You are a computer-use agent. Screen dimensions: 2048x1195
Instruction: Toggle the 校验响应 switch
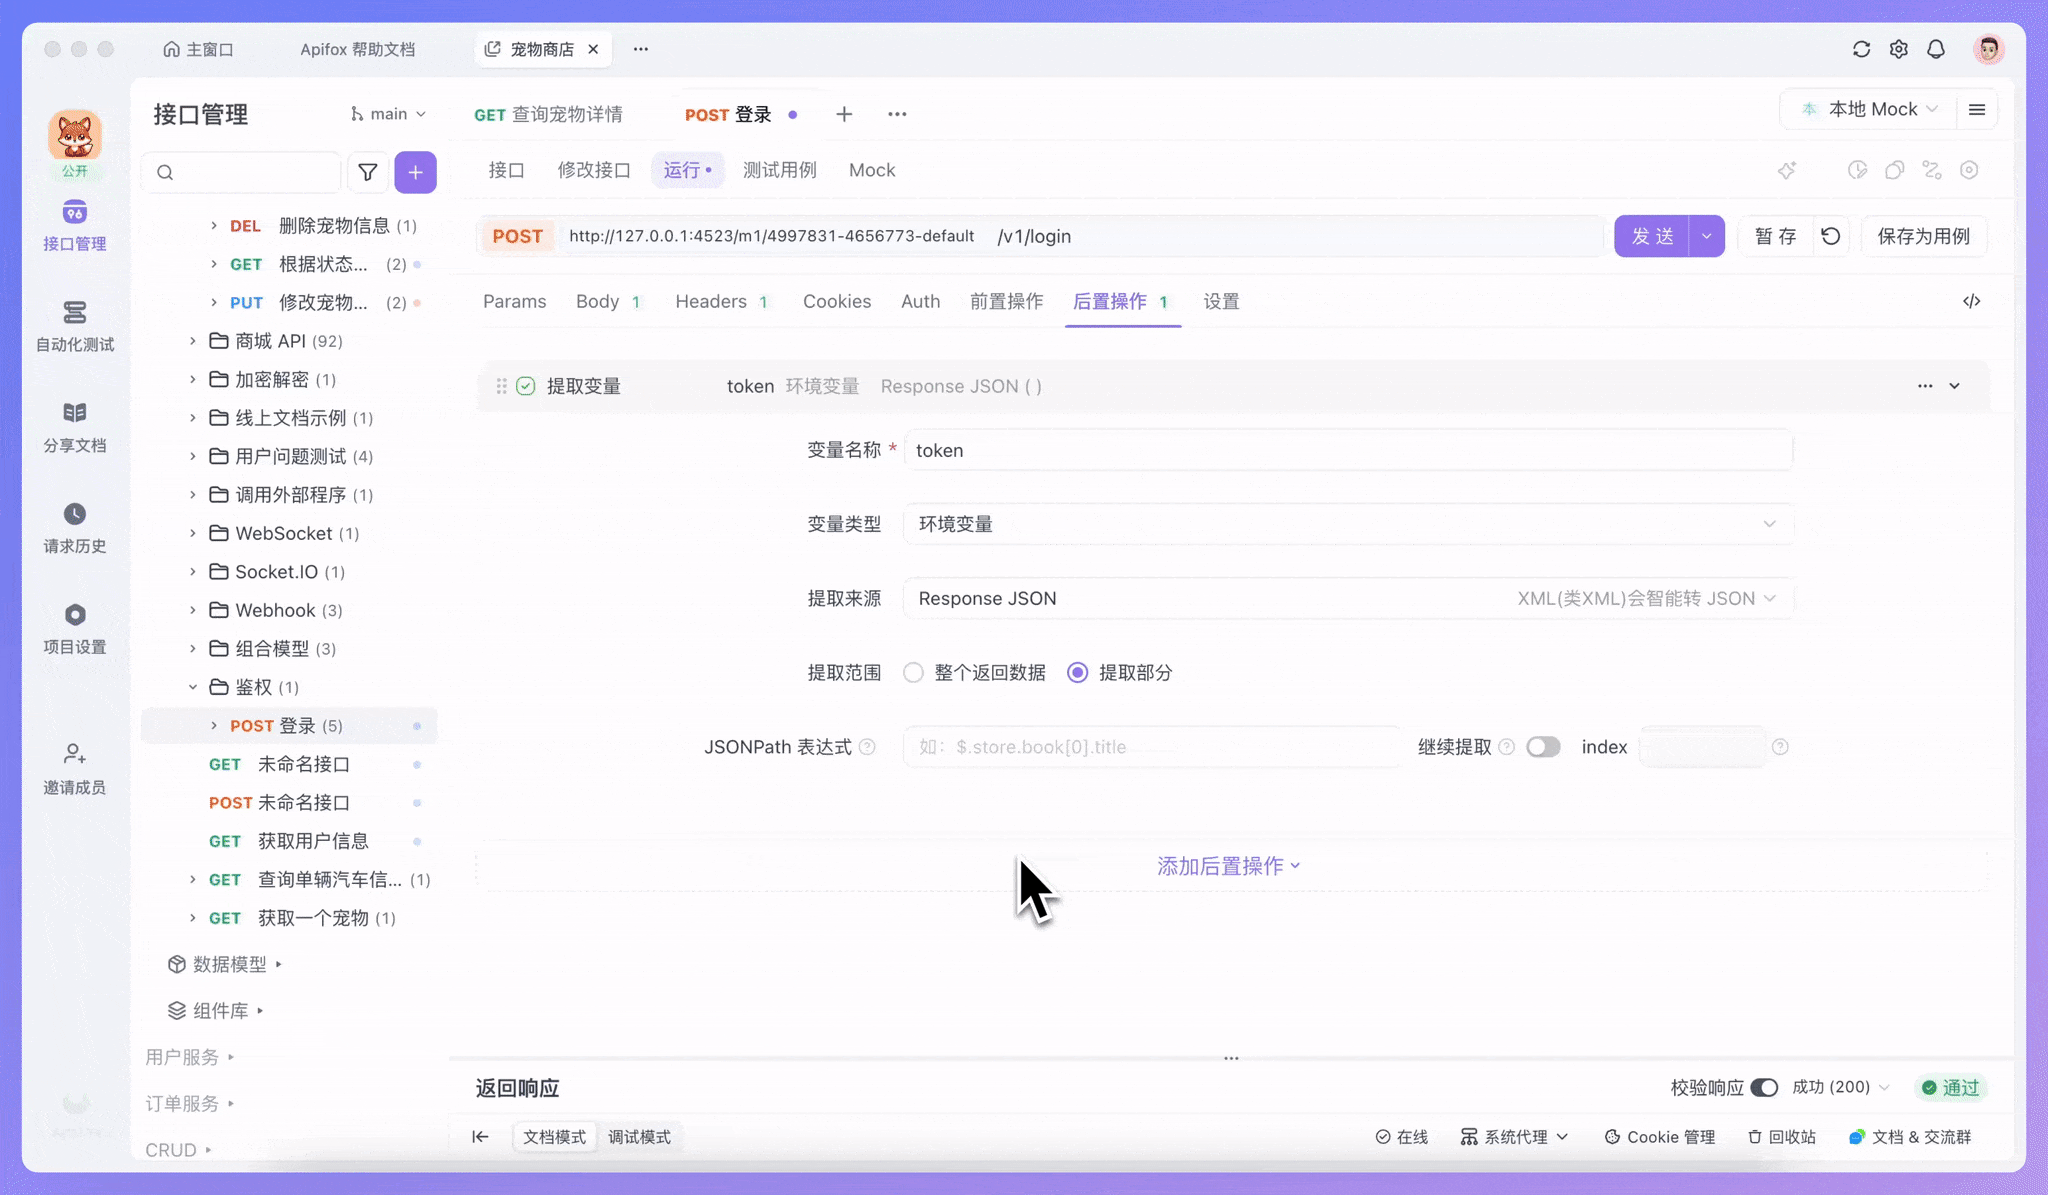tap(1764, 1087)
